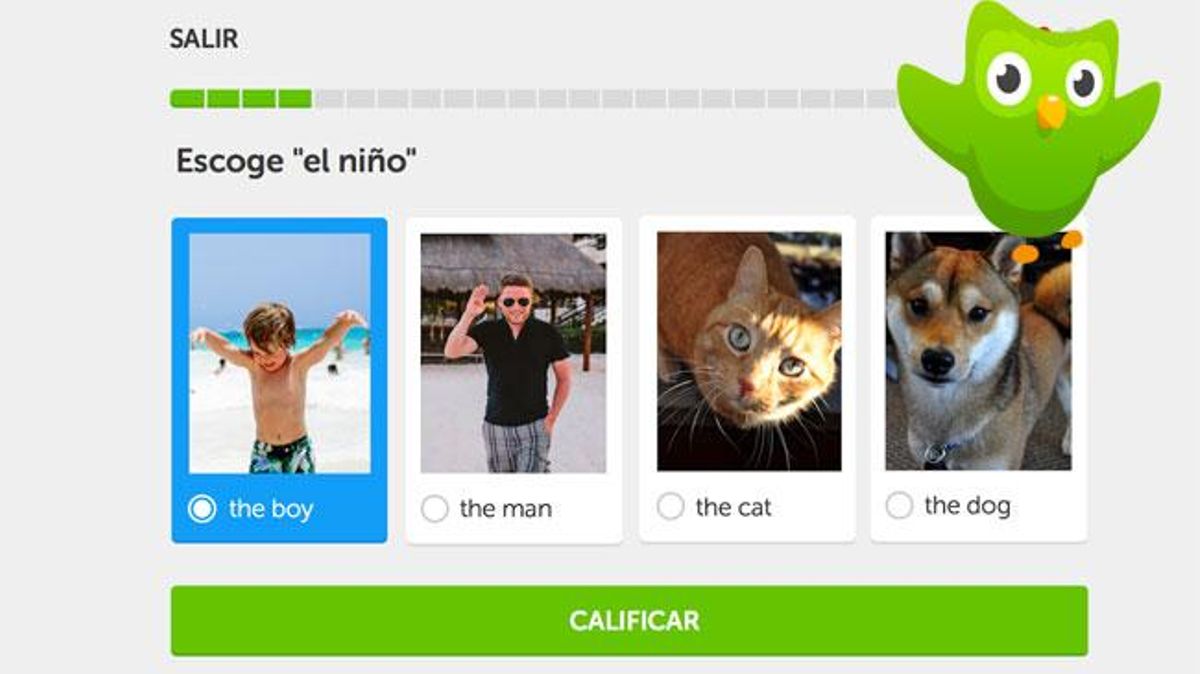Image resolution: width=1200 pixels, height=674 pixels.
Task: Click the "the man" text label
Action: pyautogui.click(x=506, y=509)
